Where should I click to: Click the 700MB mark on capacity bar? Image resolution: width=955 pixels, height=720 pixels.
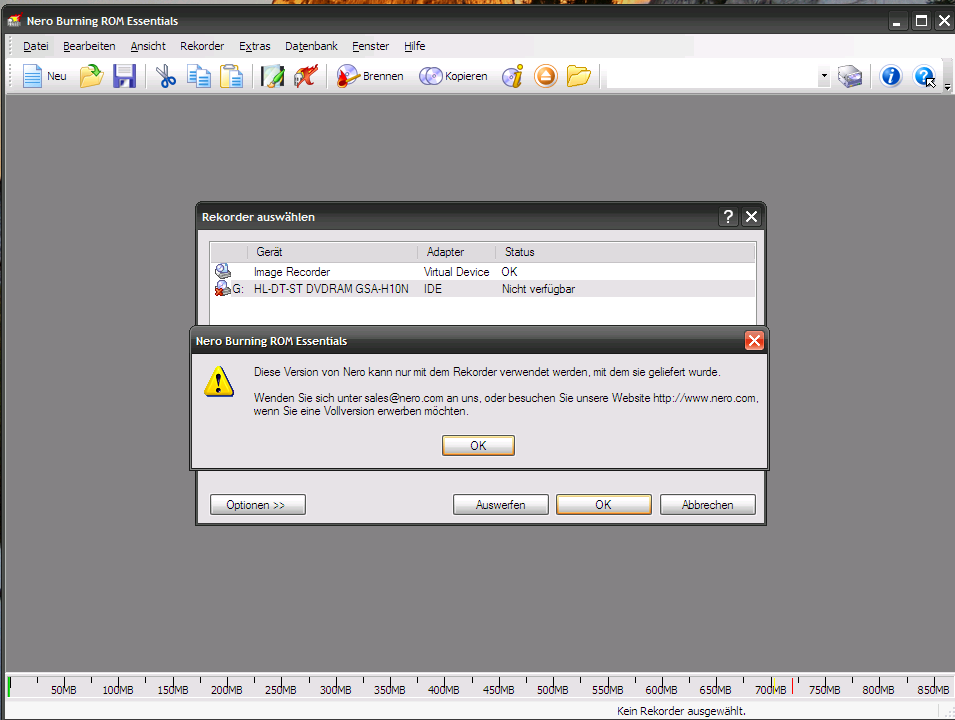[x=770, y=690]
